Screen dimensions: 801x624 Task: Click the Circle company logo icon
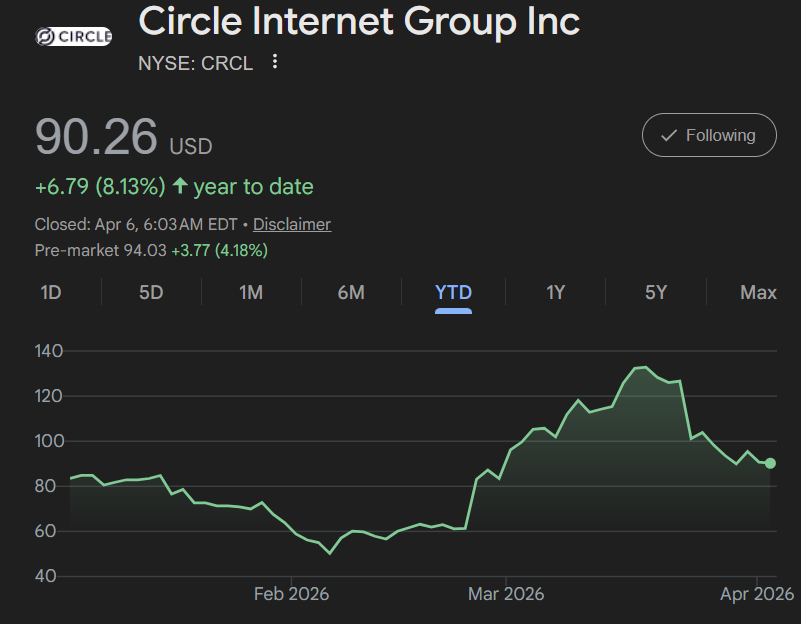(44, 35)
